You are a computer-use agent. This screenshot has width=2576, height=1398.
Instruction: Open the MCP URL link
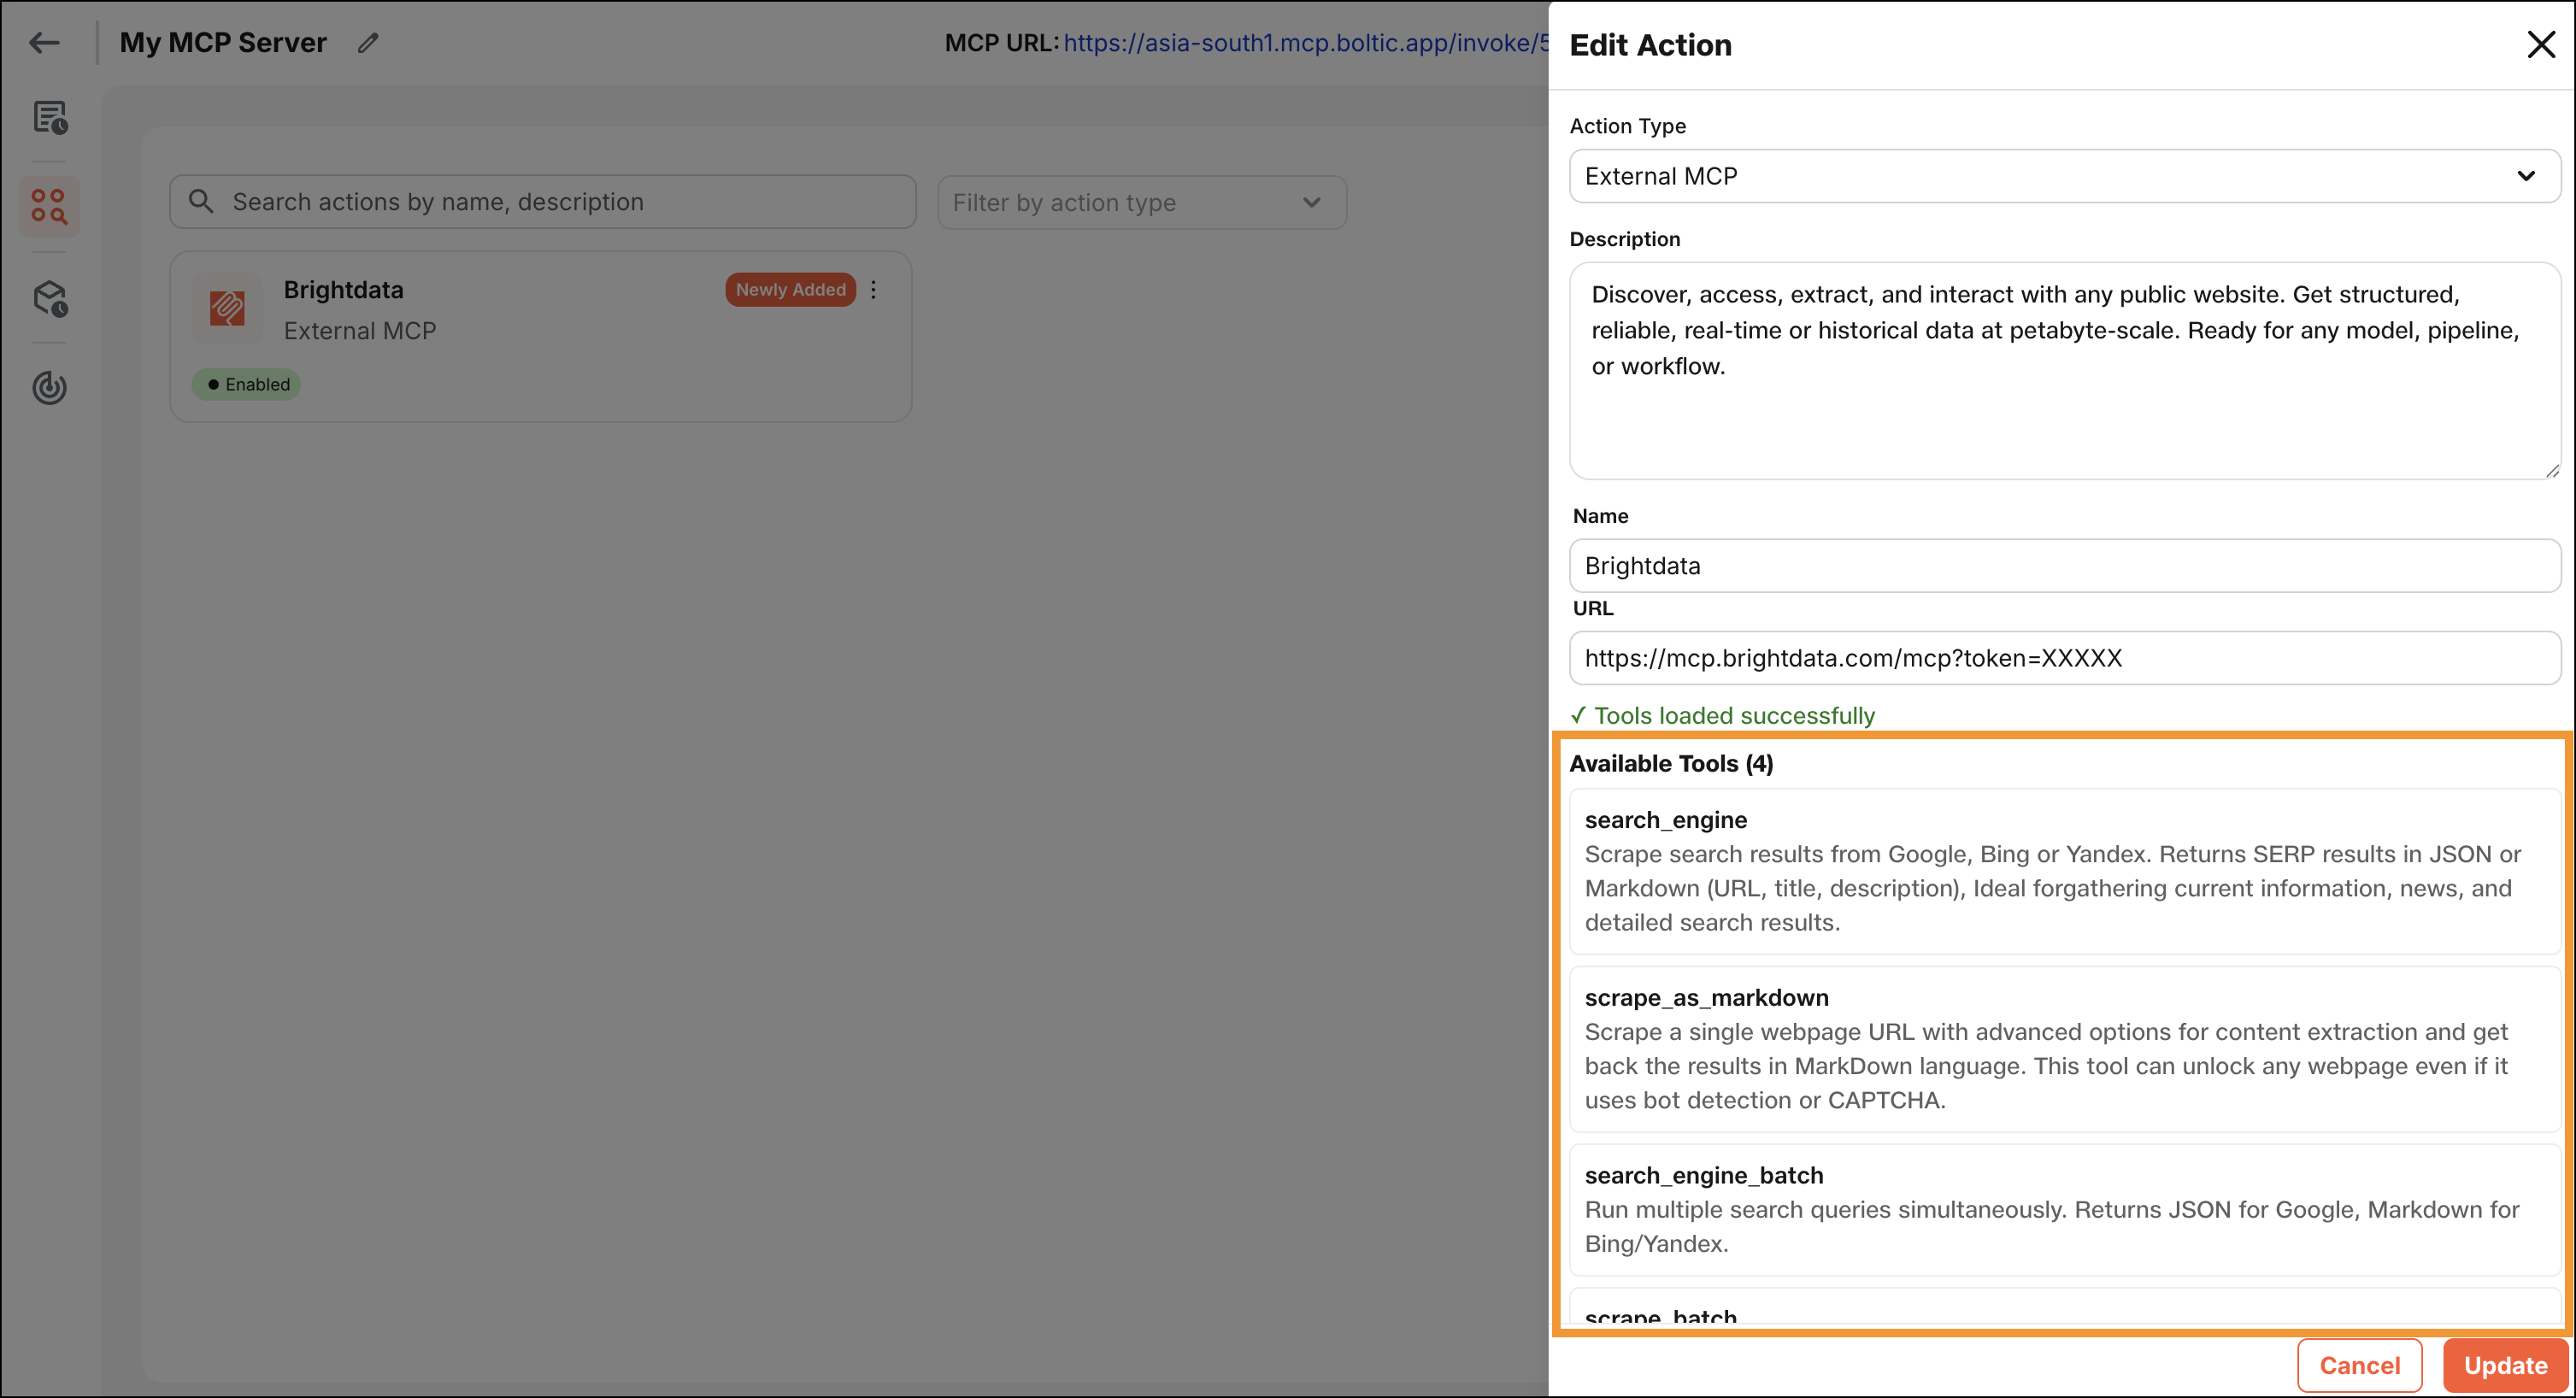(1306, 43)
